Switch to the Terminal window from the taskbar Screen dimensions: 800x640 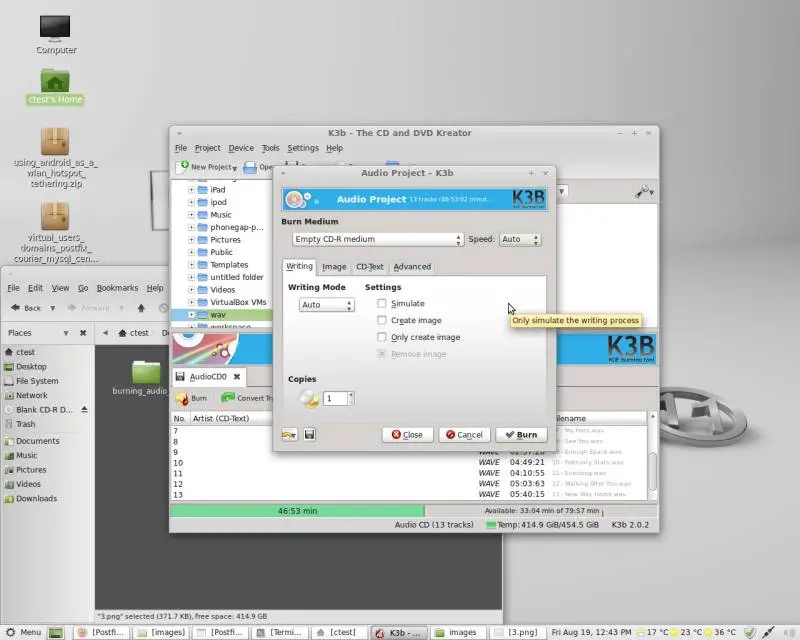[x=282, y=632]
